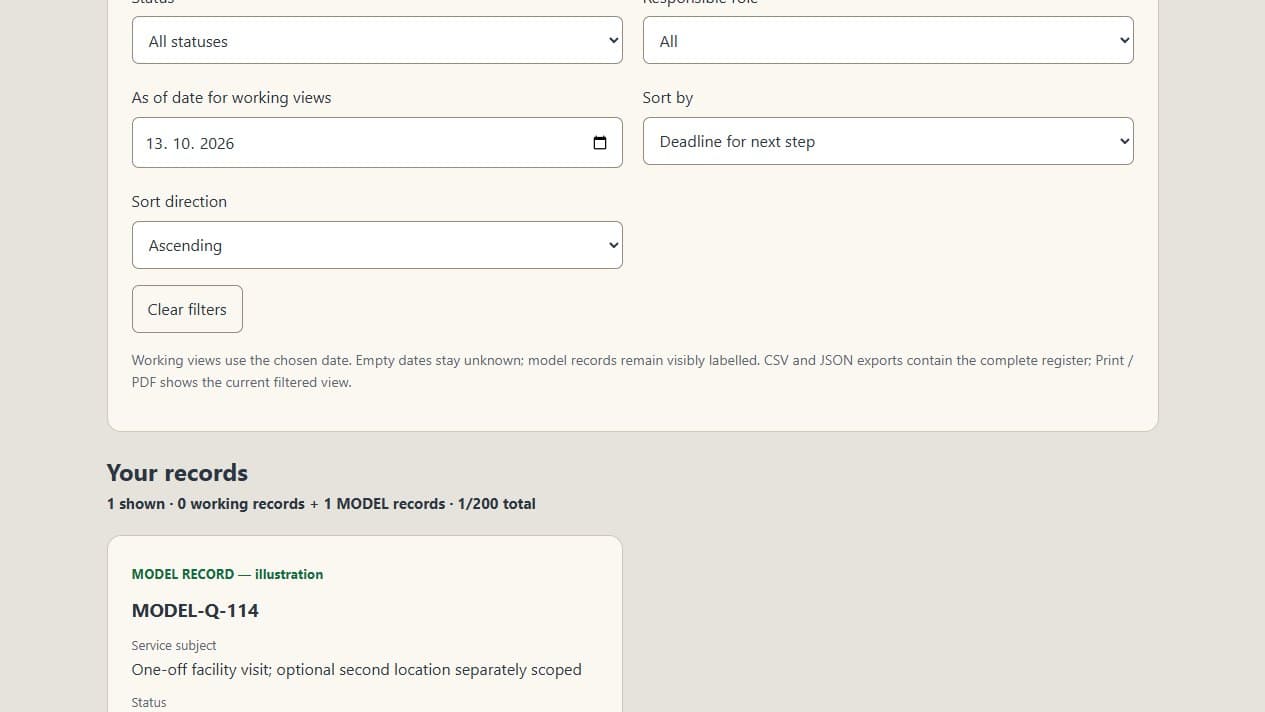1265x712 pixels.
Task: Open the All statuses dropdown
Action: (x=377, y=41)
